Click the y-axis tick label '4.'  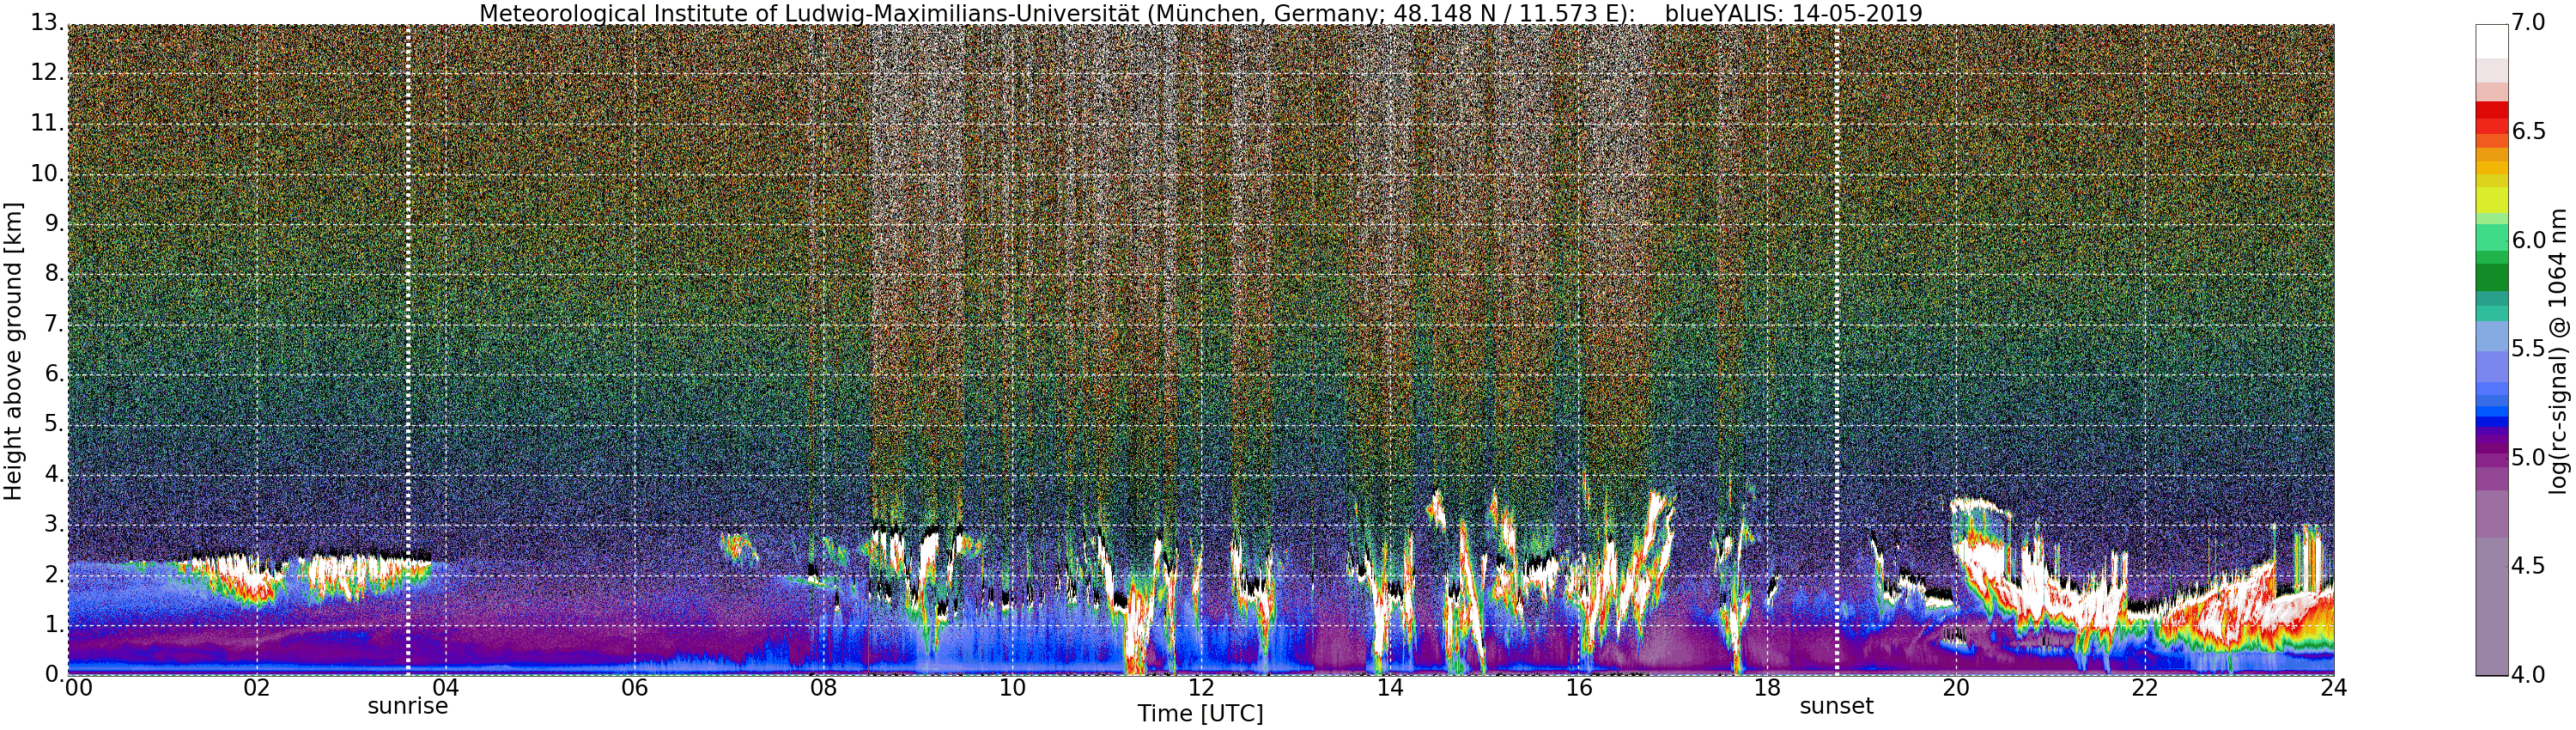[x=53, y=474]
